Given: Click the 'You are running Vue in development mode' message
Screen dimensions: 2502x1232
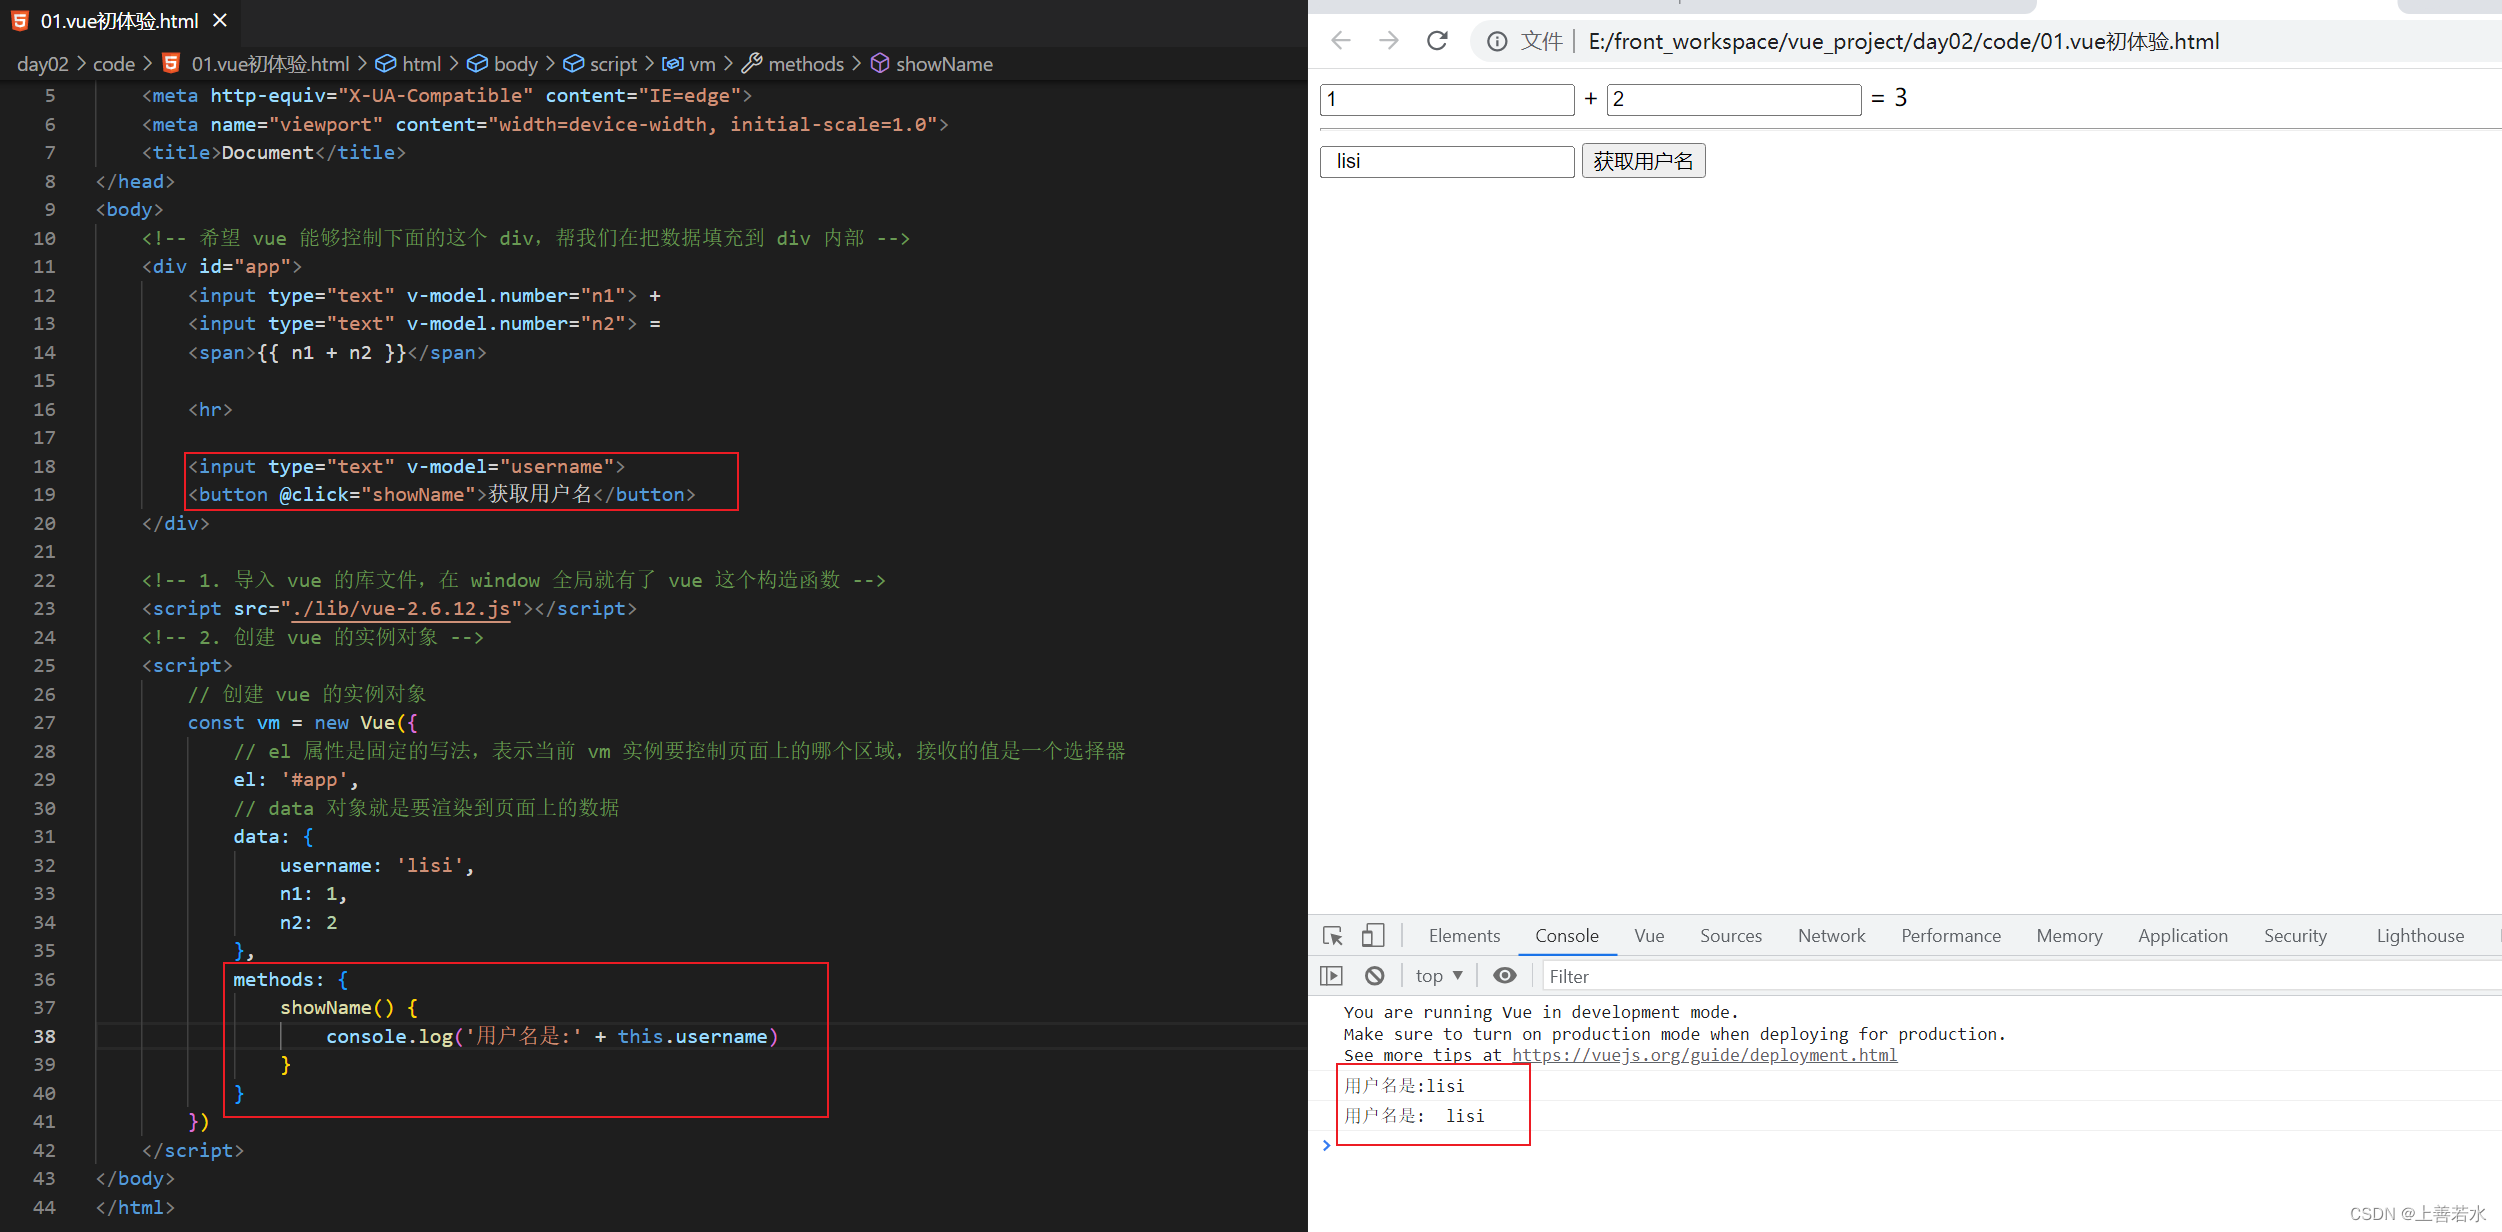Looking at the screenshot, I should click(1541, 1012).
